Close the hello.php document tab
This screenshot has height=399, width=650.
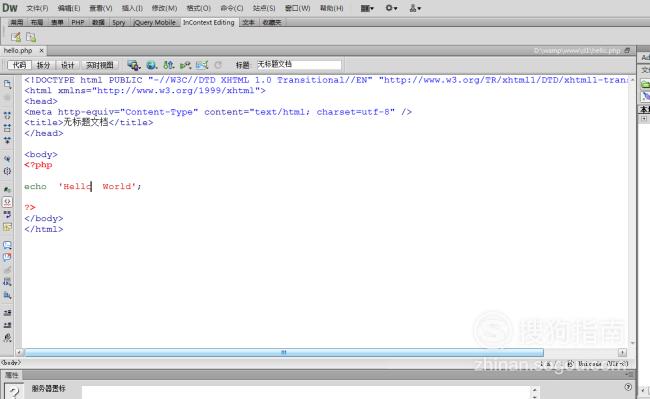tap(41, 51)
